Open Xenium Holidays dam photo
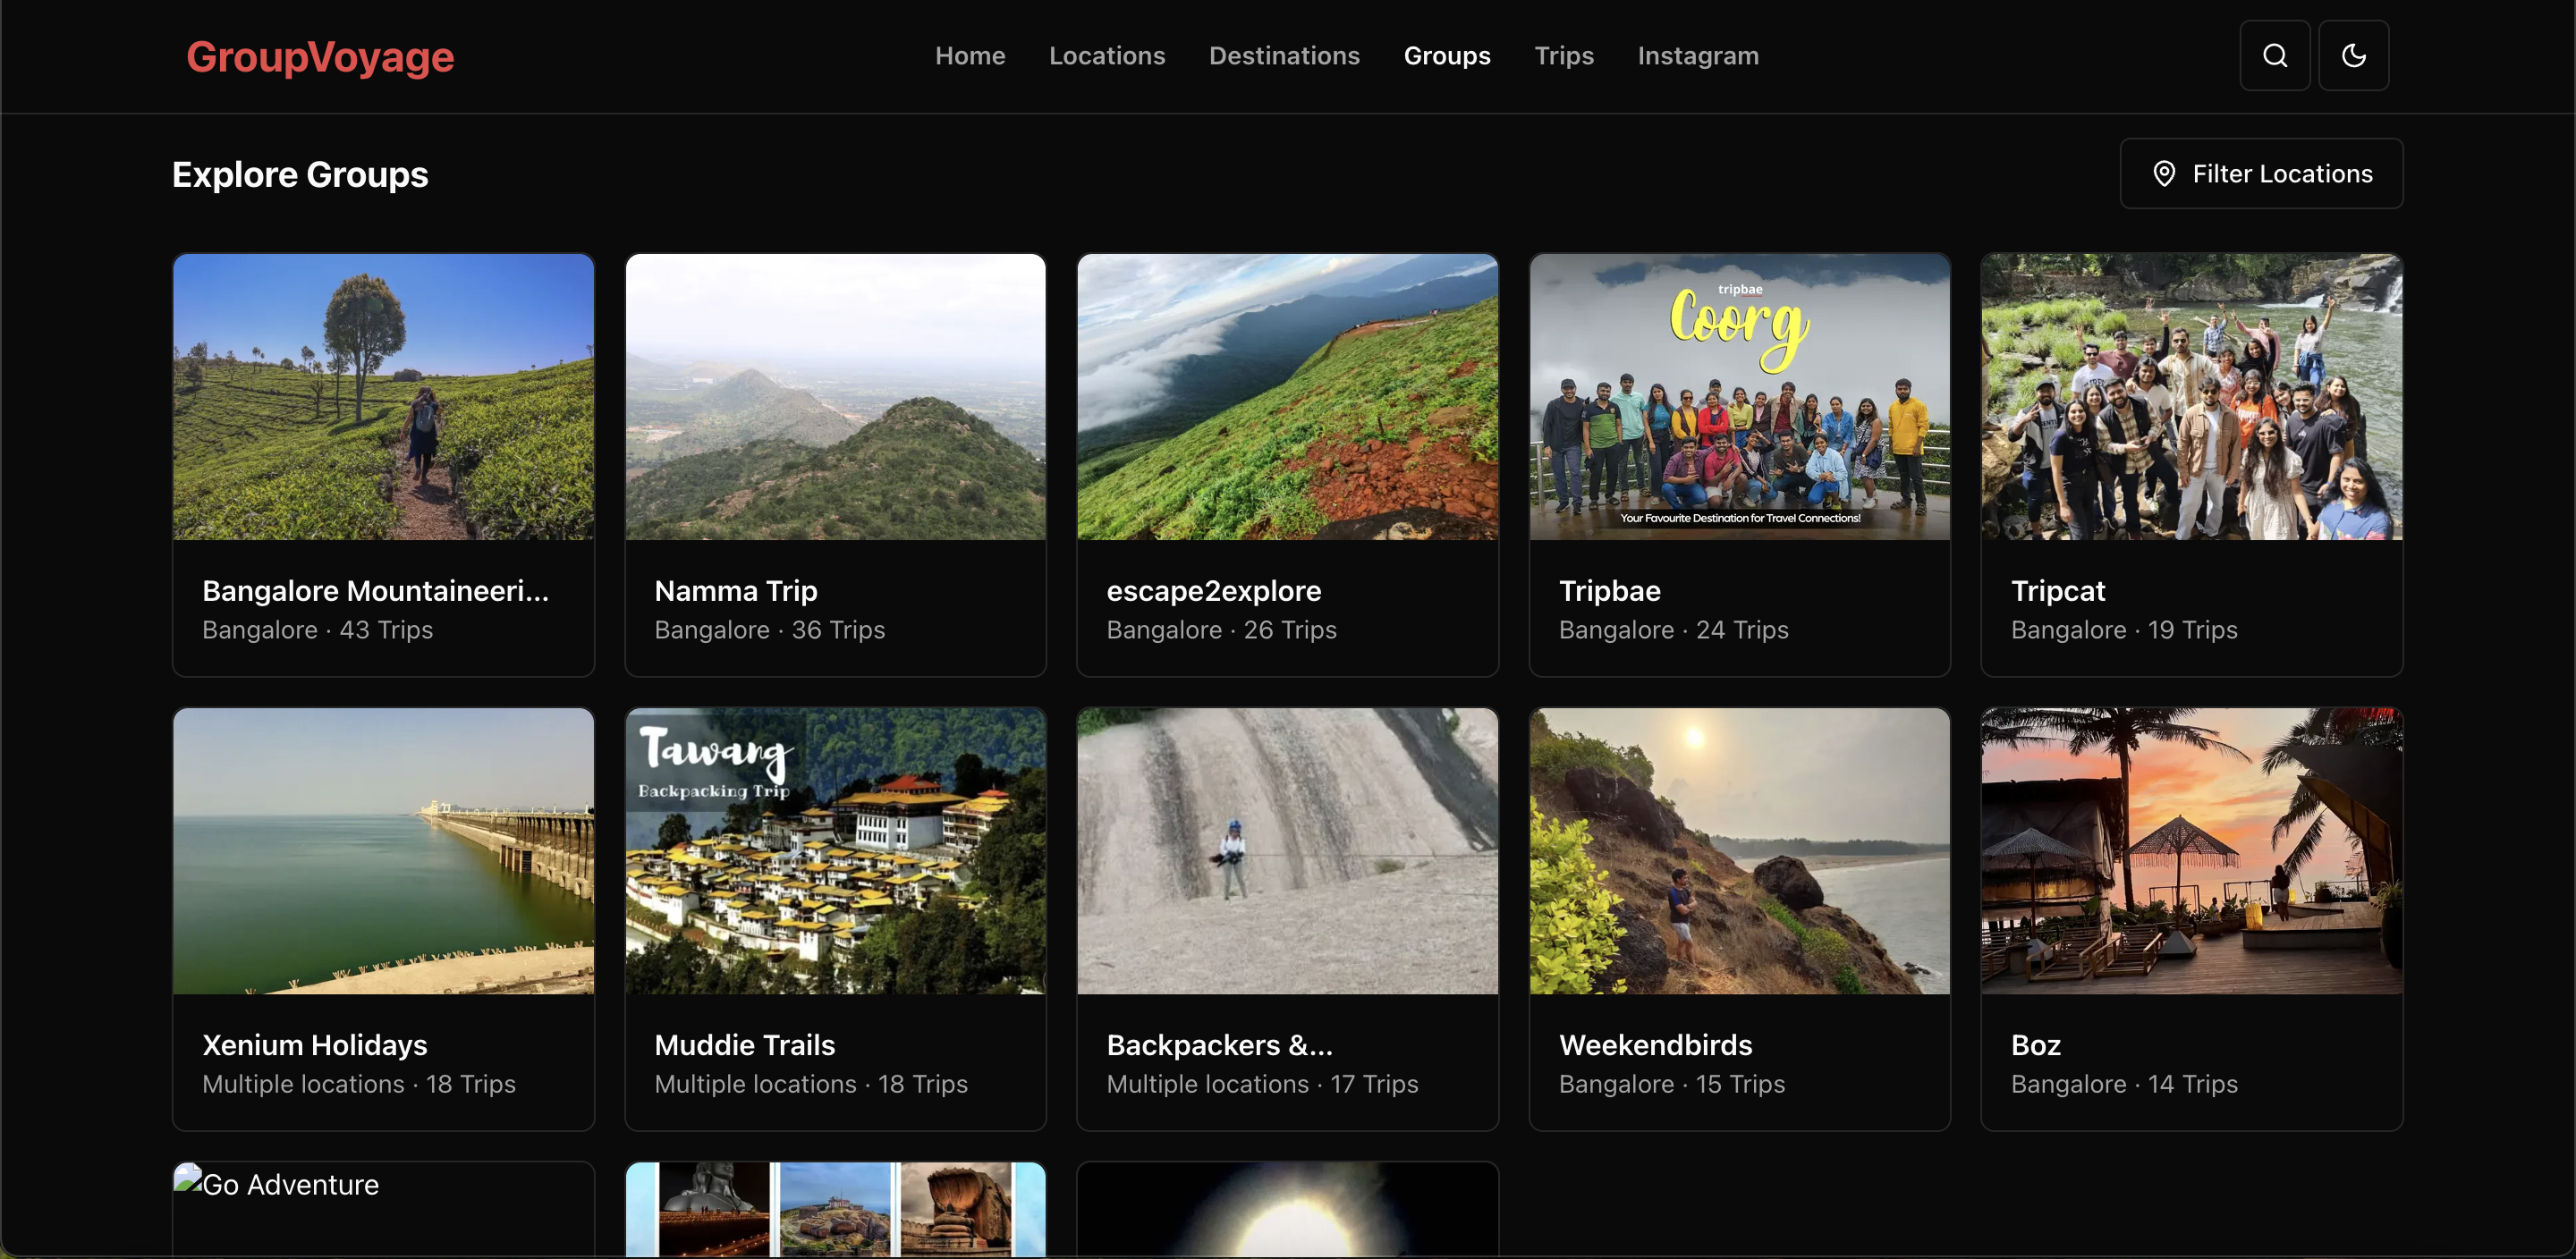2576x1259 pixels. coord(383,851)
